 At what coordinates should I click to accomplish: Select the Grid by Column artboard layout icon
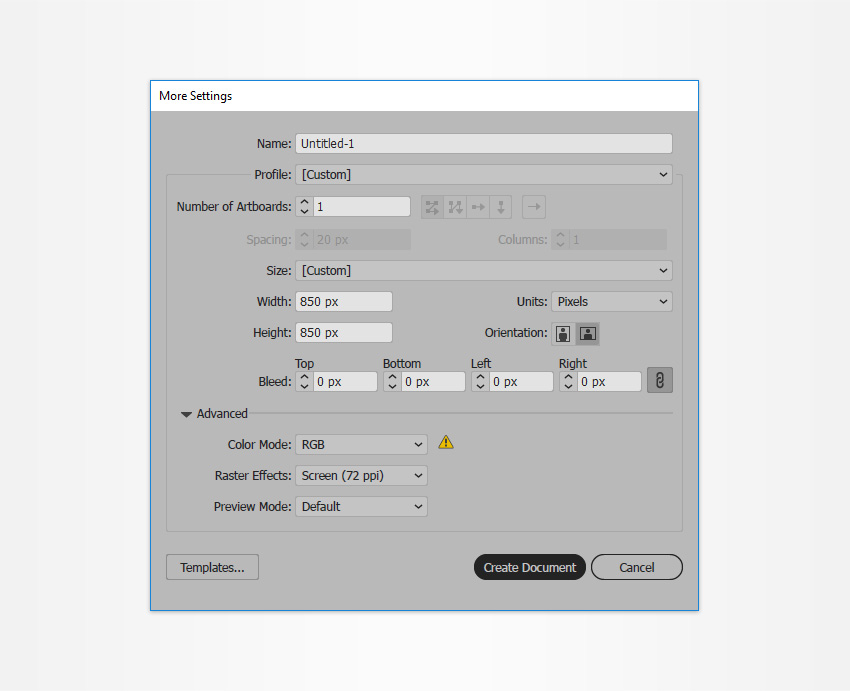(x=455, y=207)
